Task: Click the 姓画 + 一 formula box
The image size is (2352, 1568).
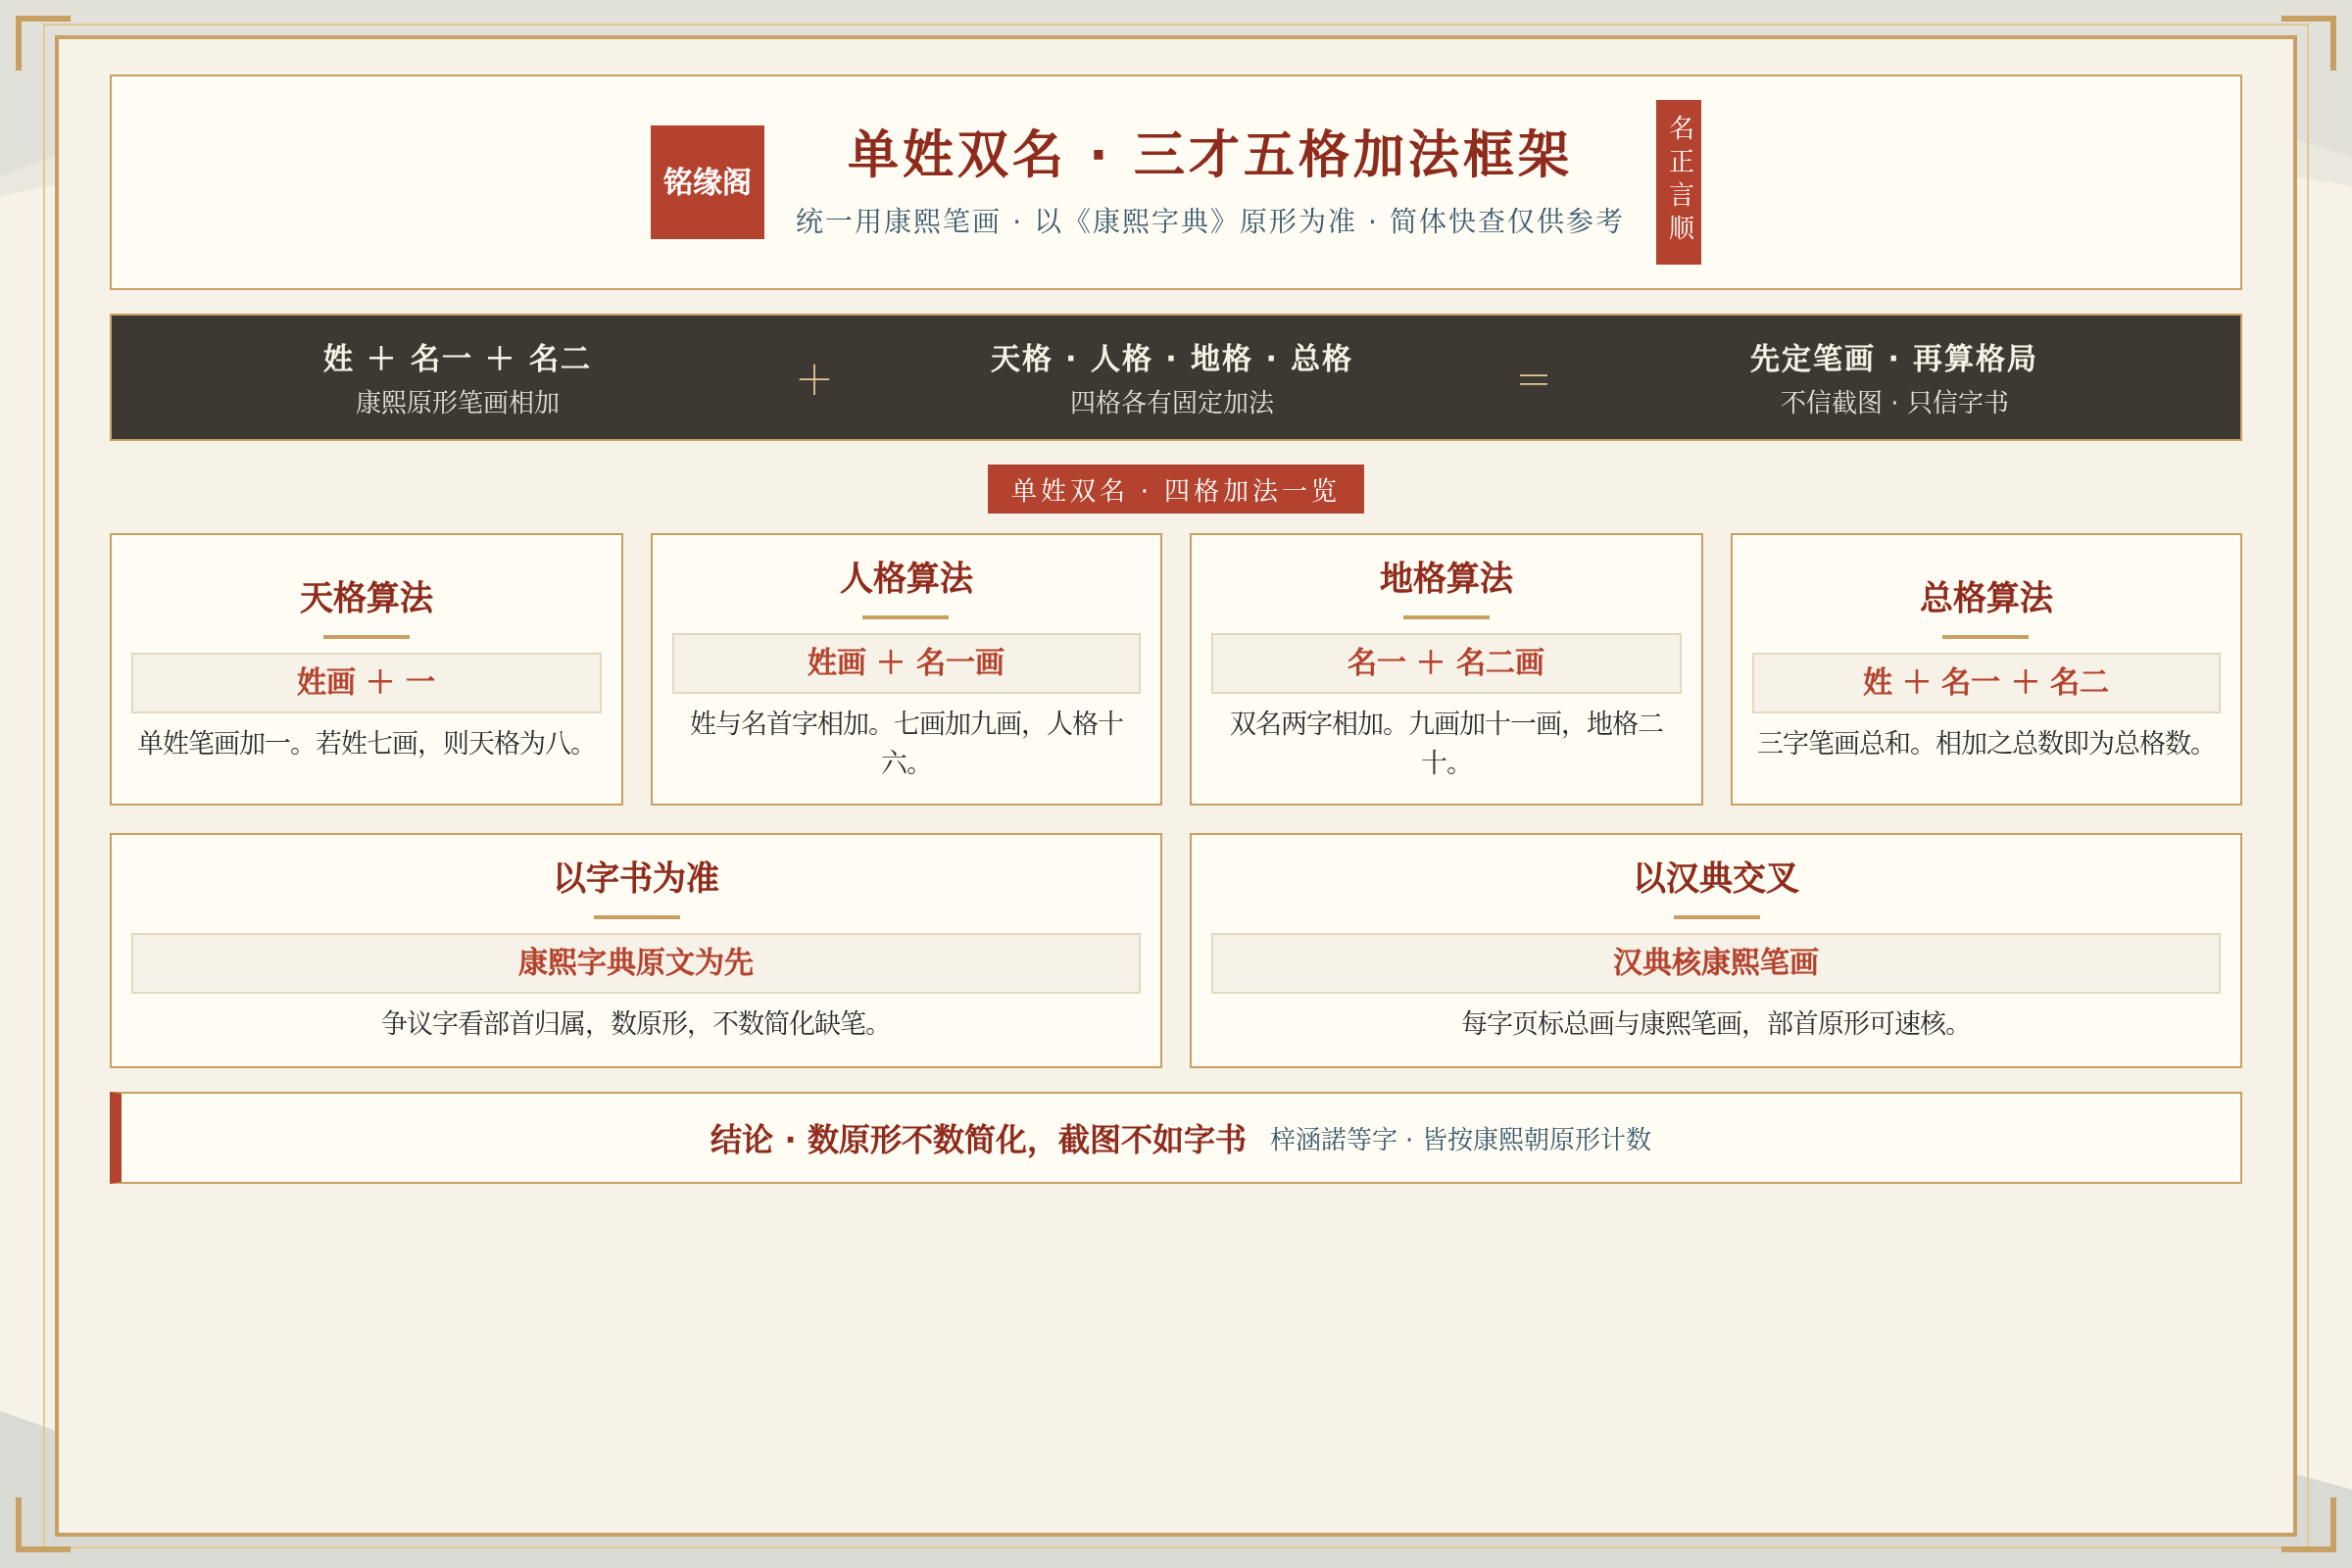Action: coord(366,683)
